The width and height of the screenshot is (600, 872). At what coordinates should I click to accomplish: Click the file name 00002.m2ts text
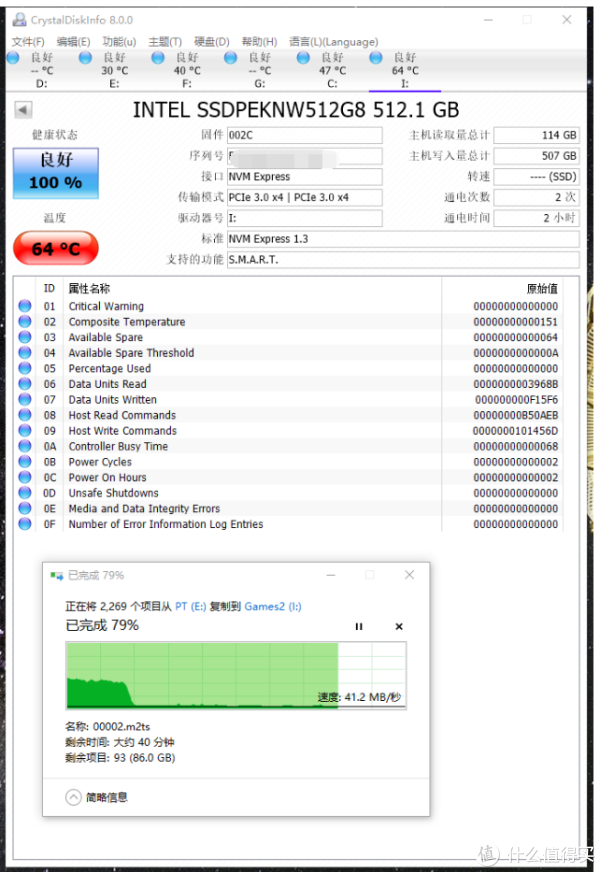(x=121, y=727)
